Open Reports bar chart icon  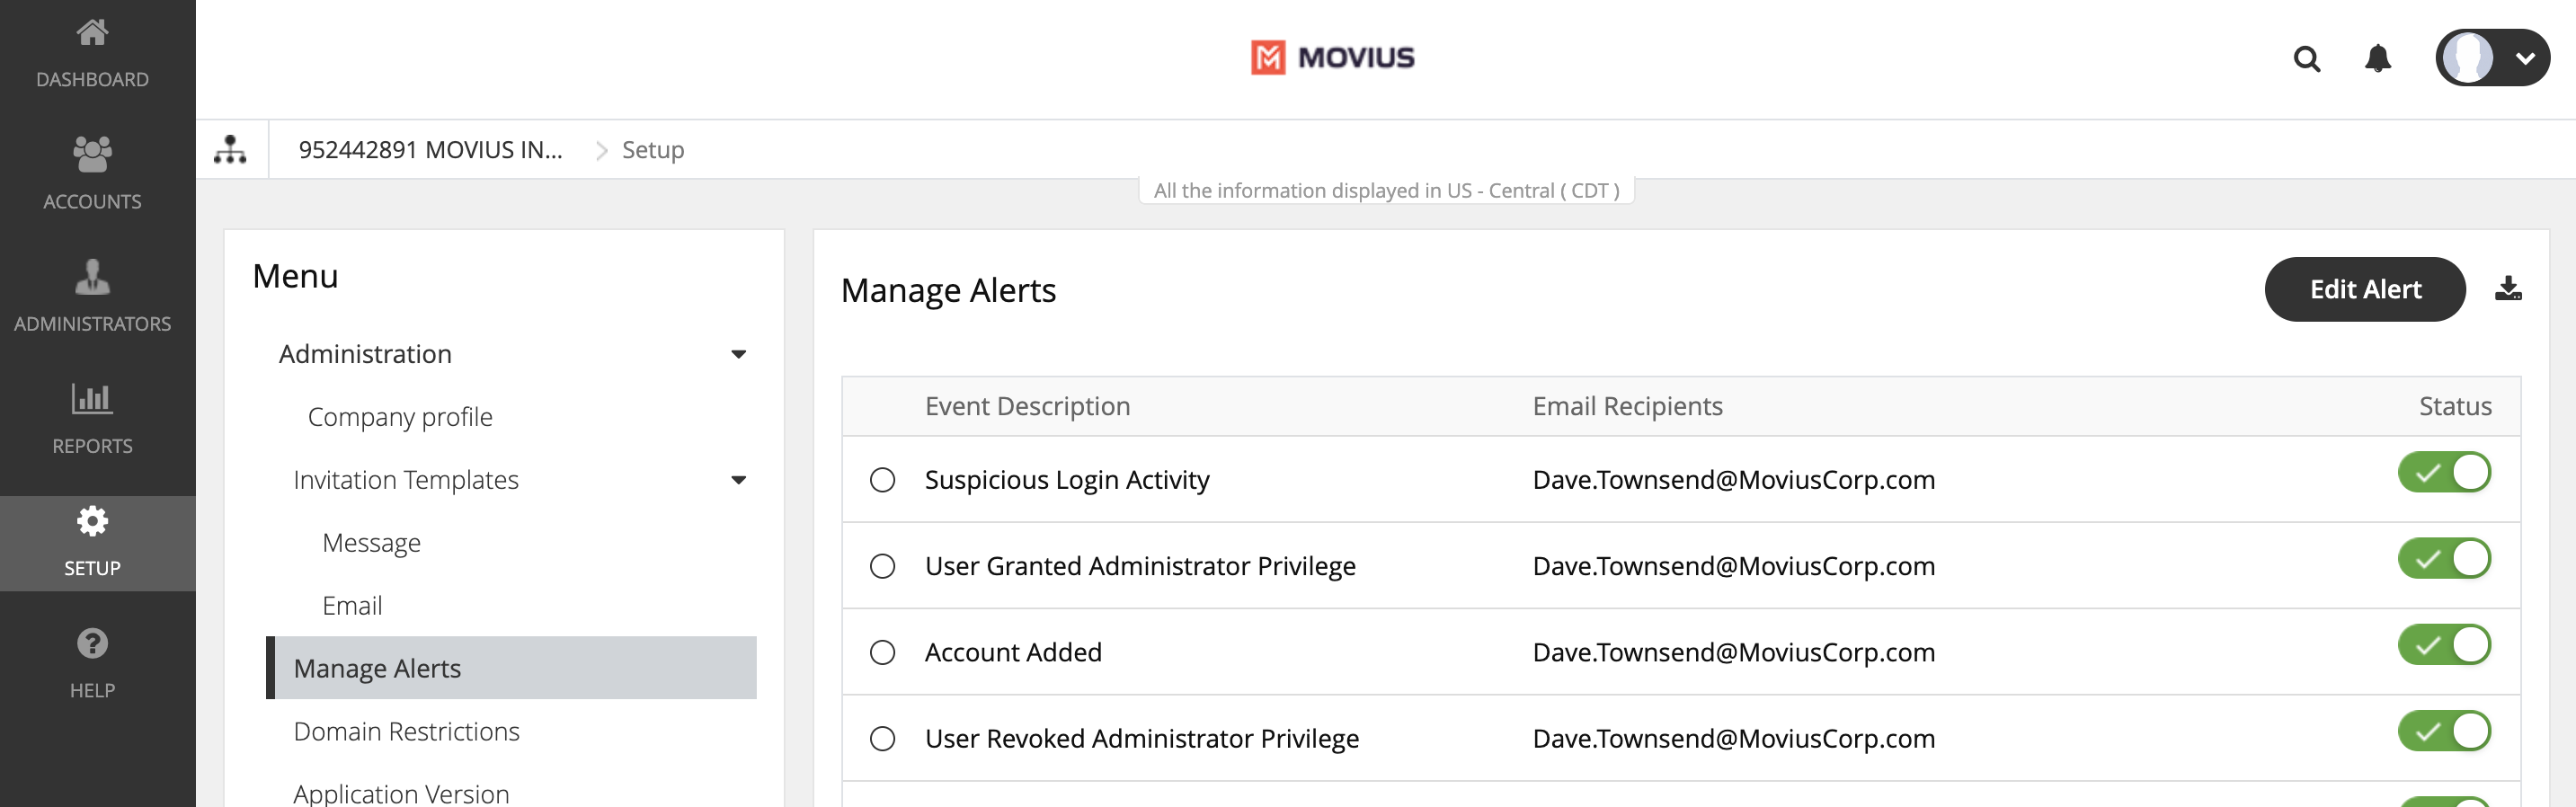point(92,399)
